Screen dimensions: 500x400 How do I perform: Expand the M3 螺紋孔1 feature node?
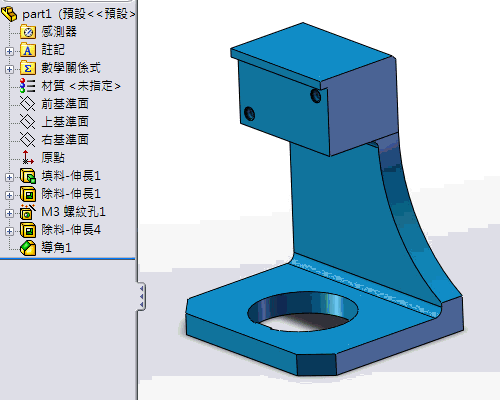tap(9, 213)
